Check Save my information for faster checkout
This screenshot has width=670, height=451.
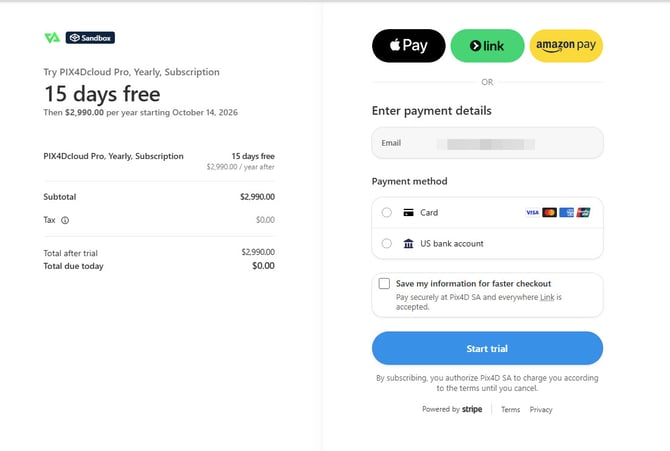[384, 283]
